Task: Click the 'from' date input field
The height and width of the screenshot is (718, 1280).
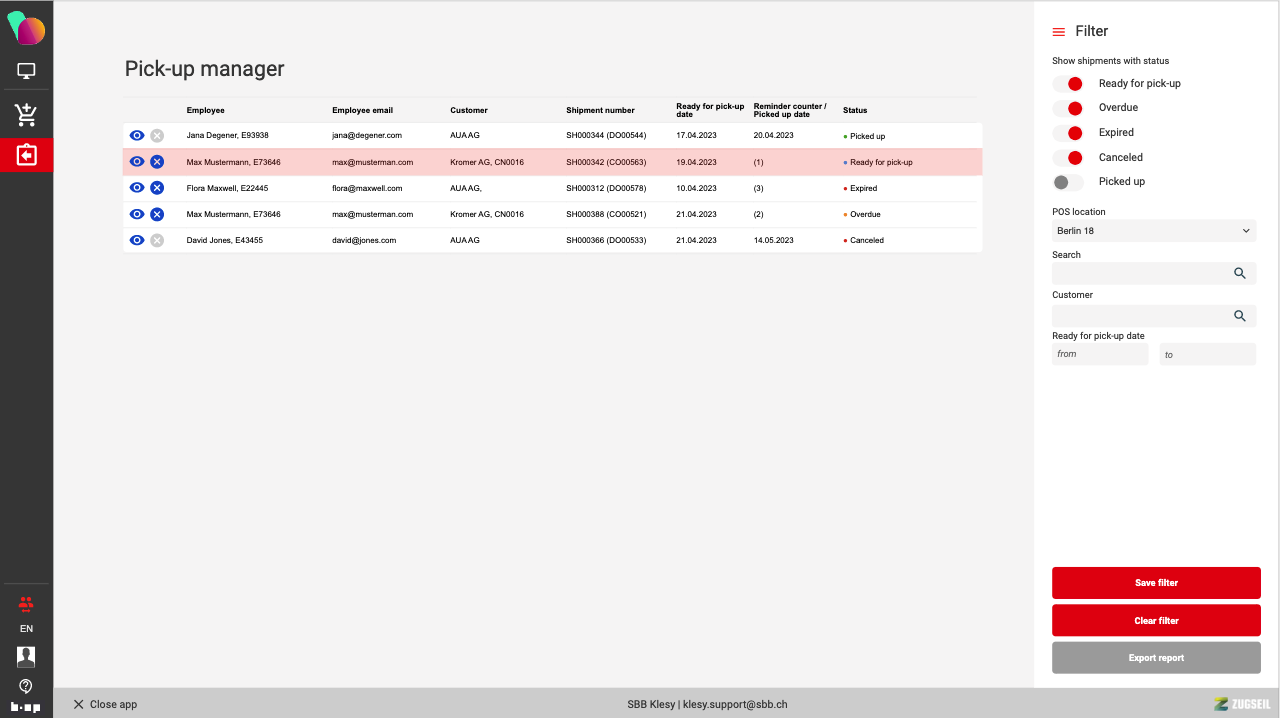Action: (x=1099, y=354)
